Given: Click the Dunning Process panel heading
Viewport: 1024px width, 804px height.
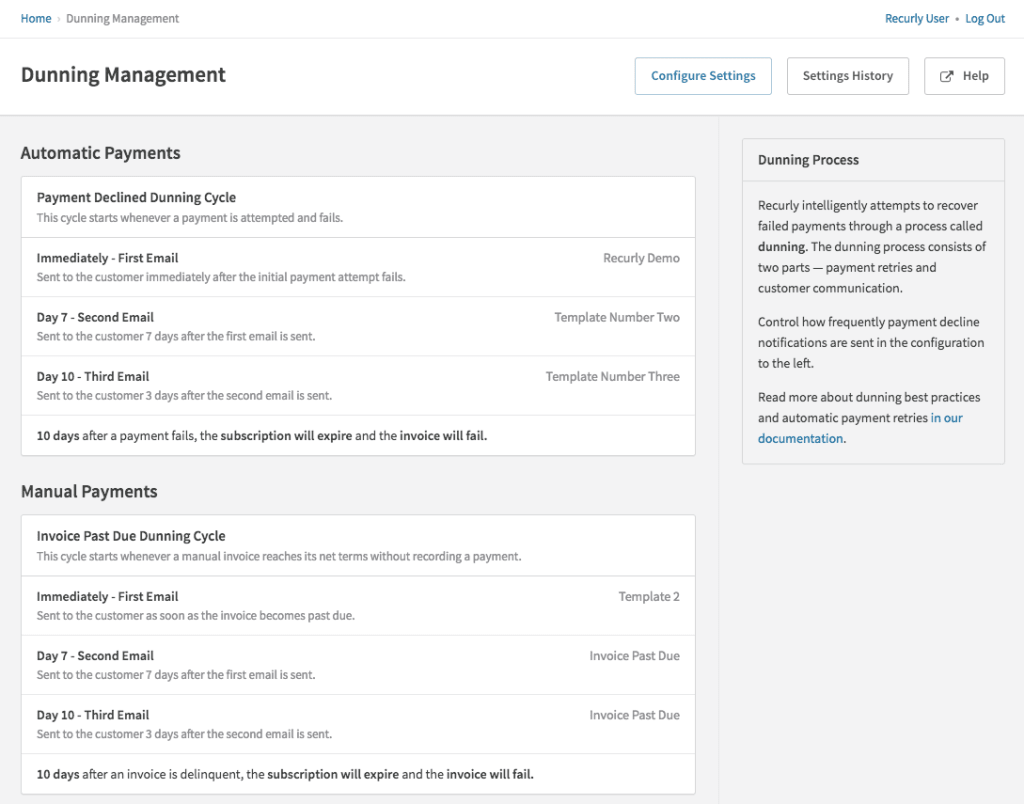Looking at the screenshot, I should (808, 159).
